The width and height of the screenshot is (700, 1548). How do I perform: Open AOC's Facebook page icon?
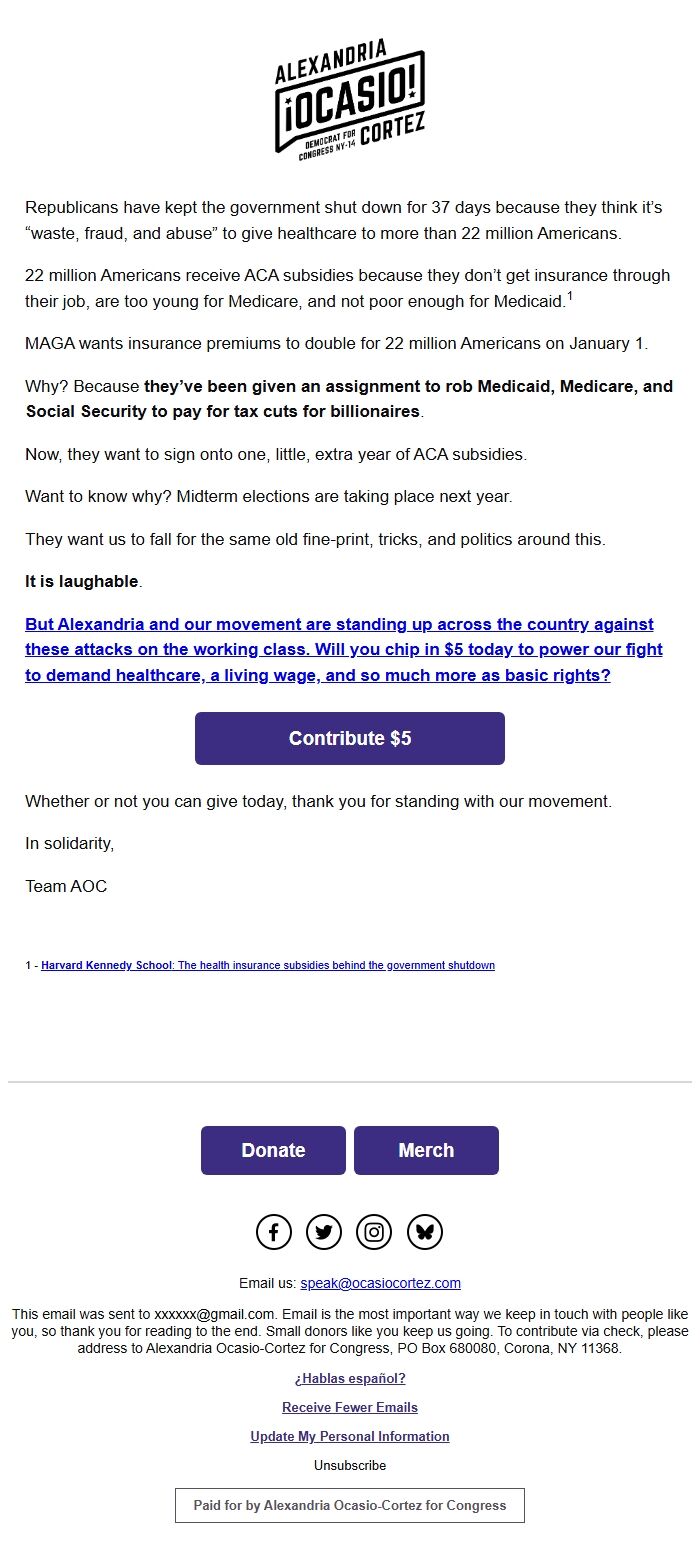click(x=273, y=1231)
